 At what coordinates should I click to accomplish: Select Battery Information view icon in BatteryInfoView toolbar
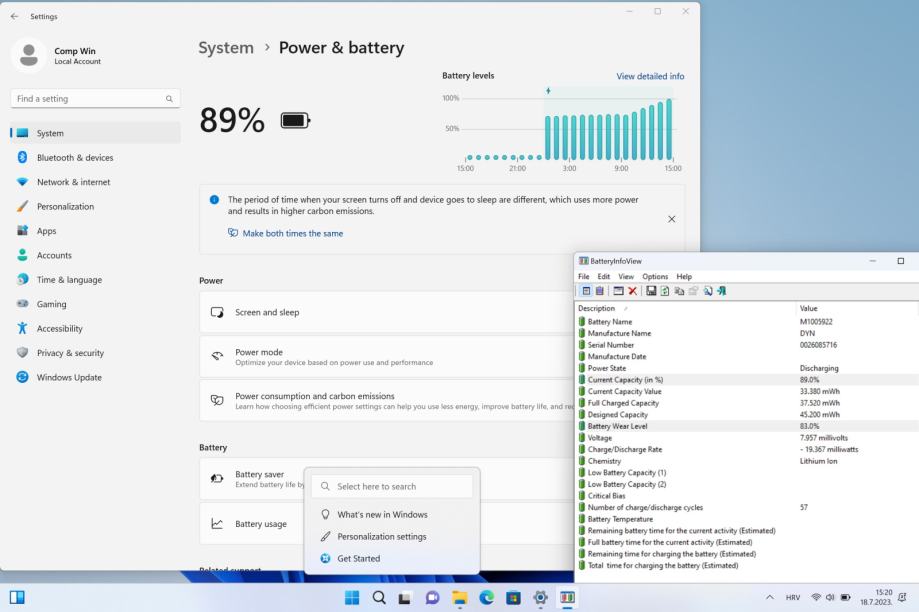click(x=586, y=291)
